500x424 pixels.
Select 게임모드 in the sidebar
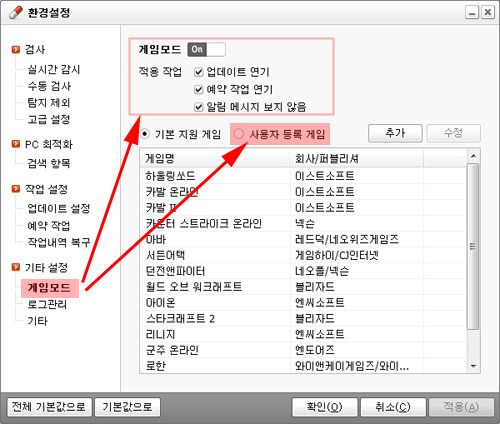(49, 288)
